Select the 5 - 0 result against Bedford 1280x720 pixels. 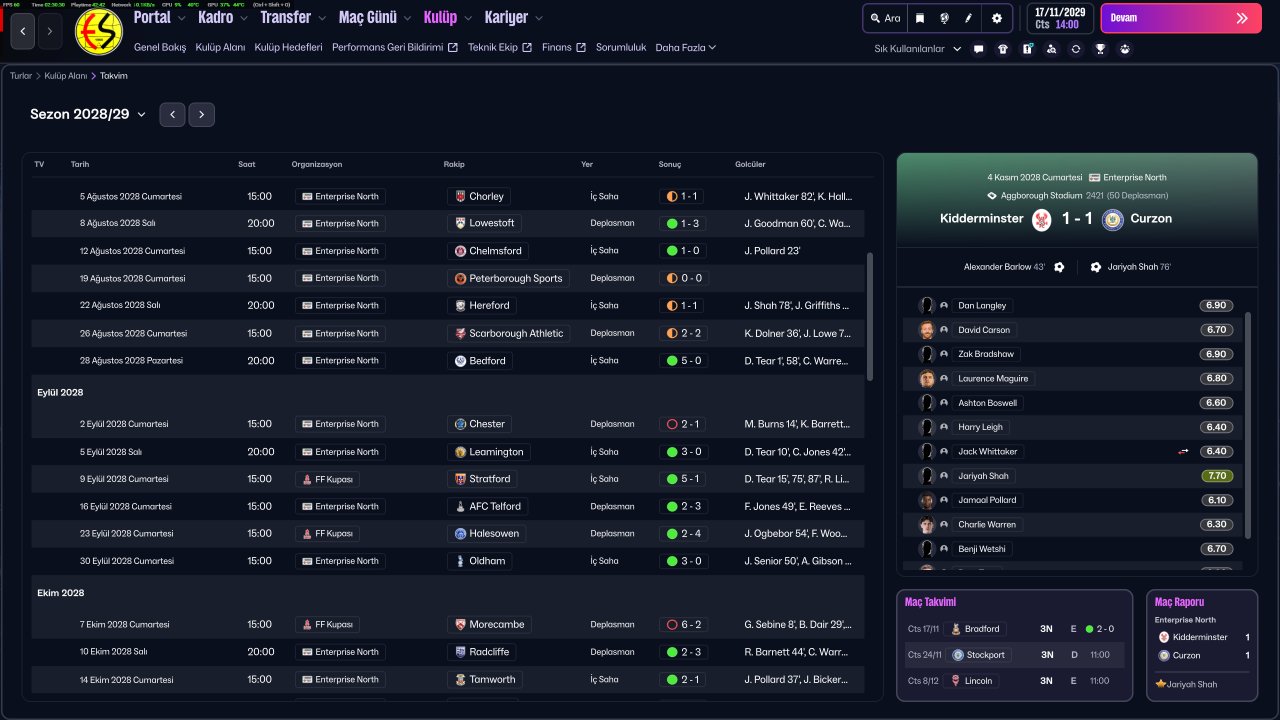pyautogui.click(x=684, y=361)
